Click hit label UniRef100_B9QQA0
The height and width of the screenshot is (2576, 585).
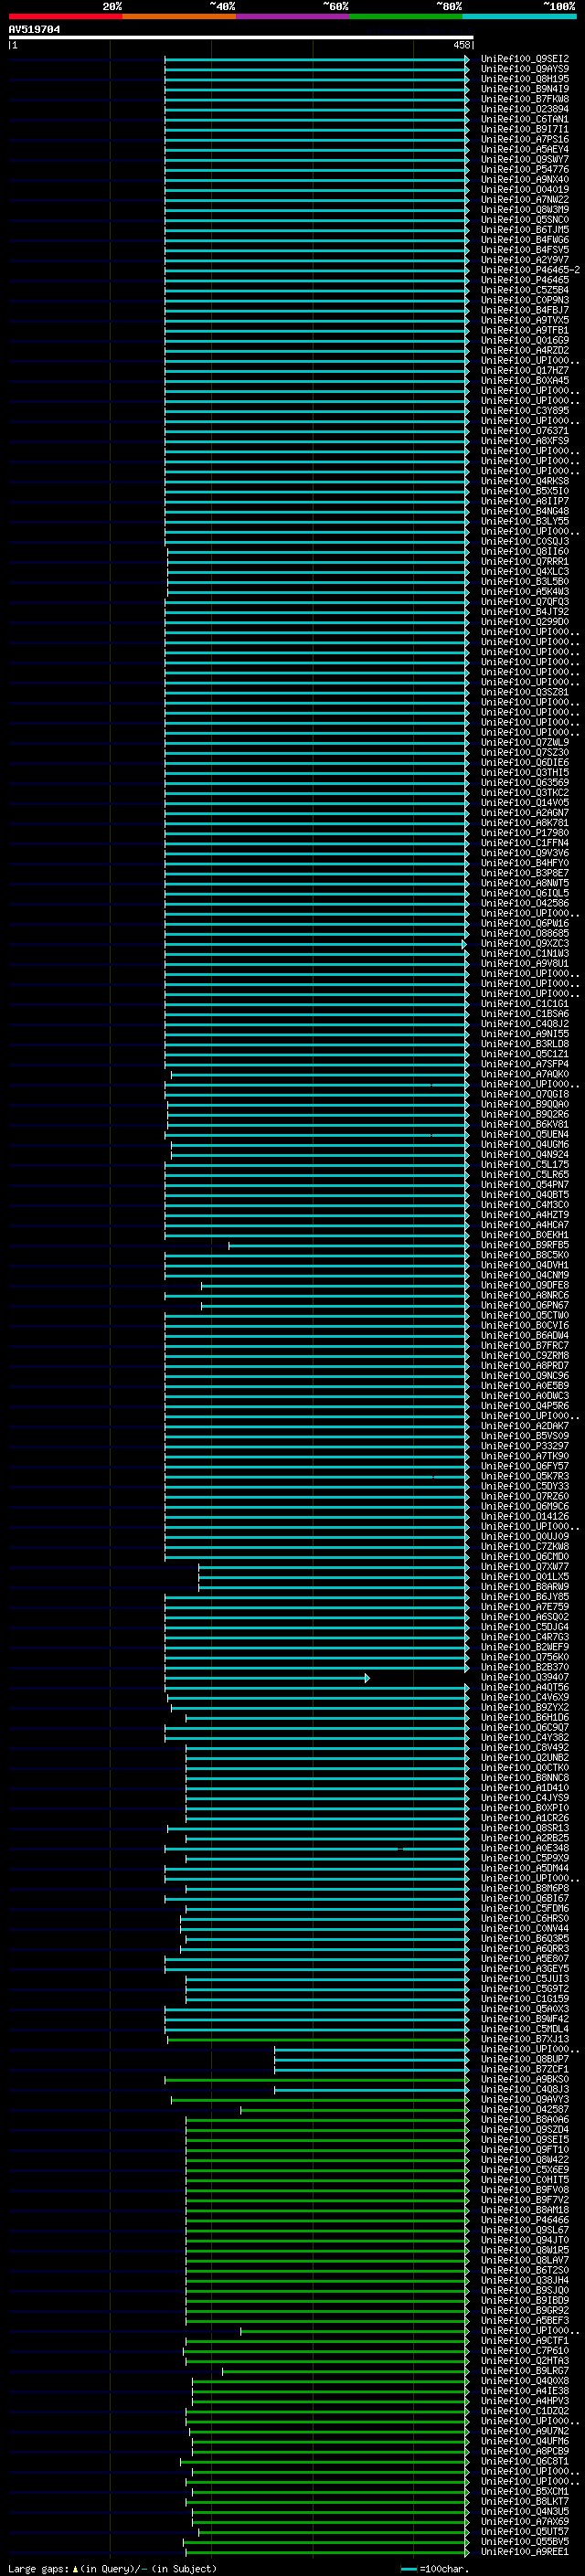click(525, 1104)
